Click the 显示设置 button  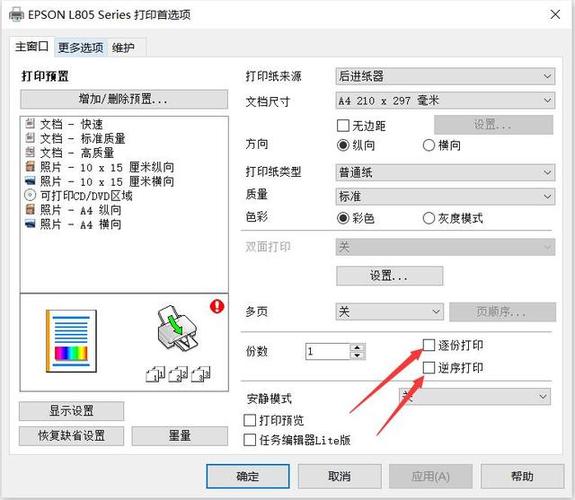72,411
